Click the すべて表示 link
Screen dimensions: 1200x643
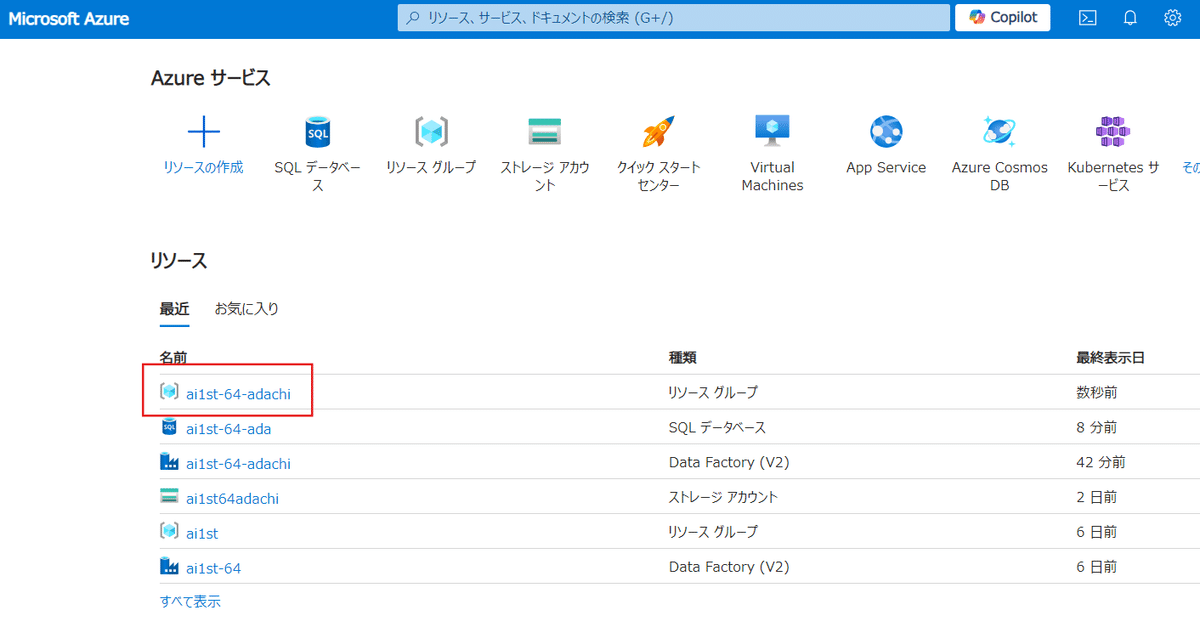[190, 602]
